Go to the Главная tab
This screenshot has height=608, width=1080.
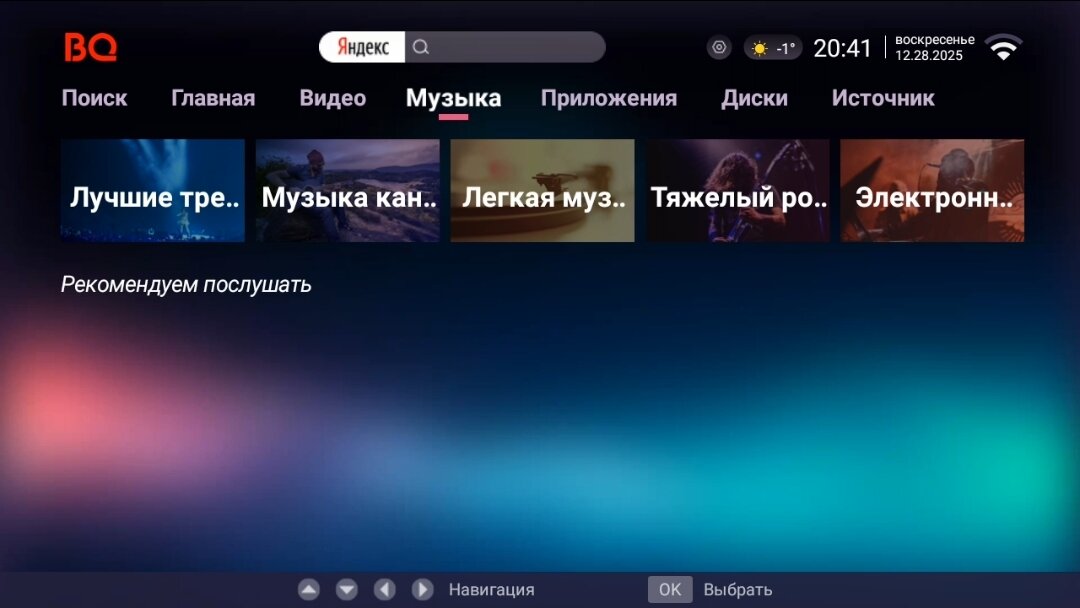point(213,98)
